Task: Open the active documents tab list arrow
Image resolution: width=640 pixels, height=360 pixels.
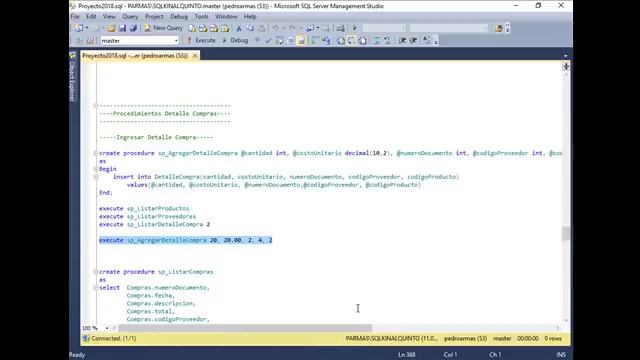Action: click(565, 56)
